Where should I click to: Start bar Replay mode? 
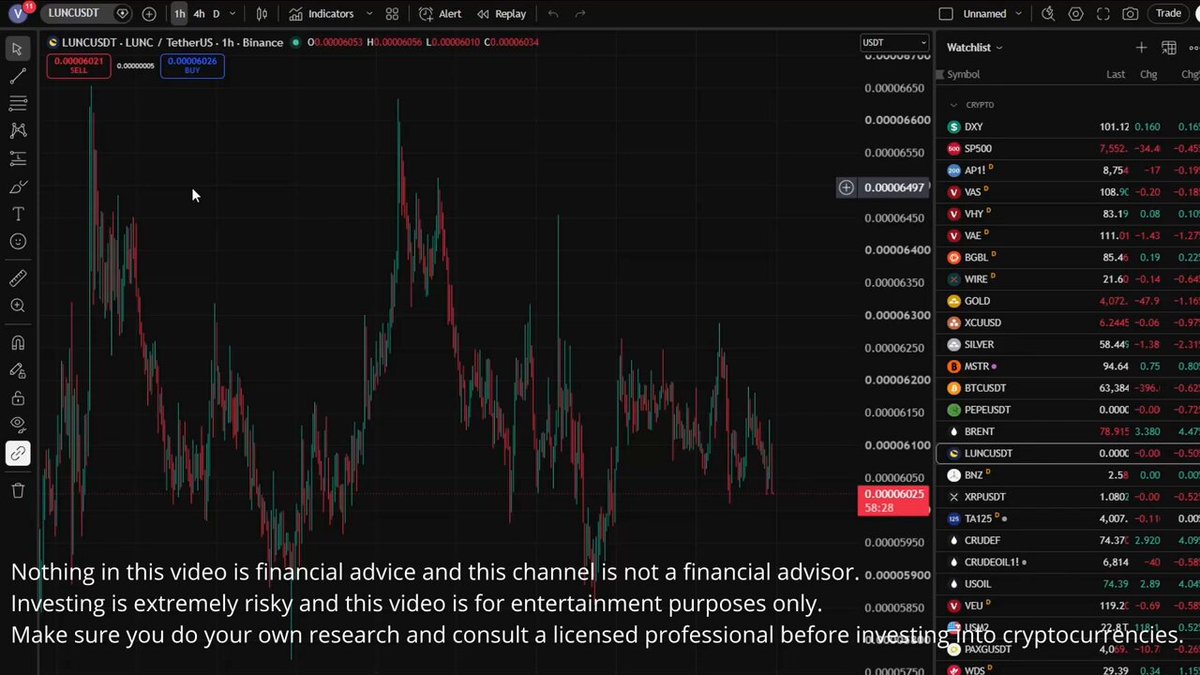click(x=502, y=14)
